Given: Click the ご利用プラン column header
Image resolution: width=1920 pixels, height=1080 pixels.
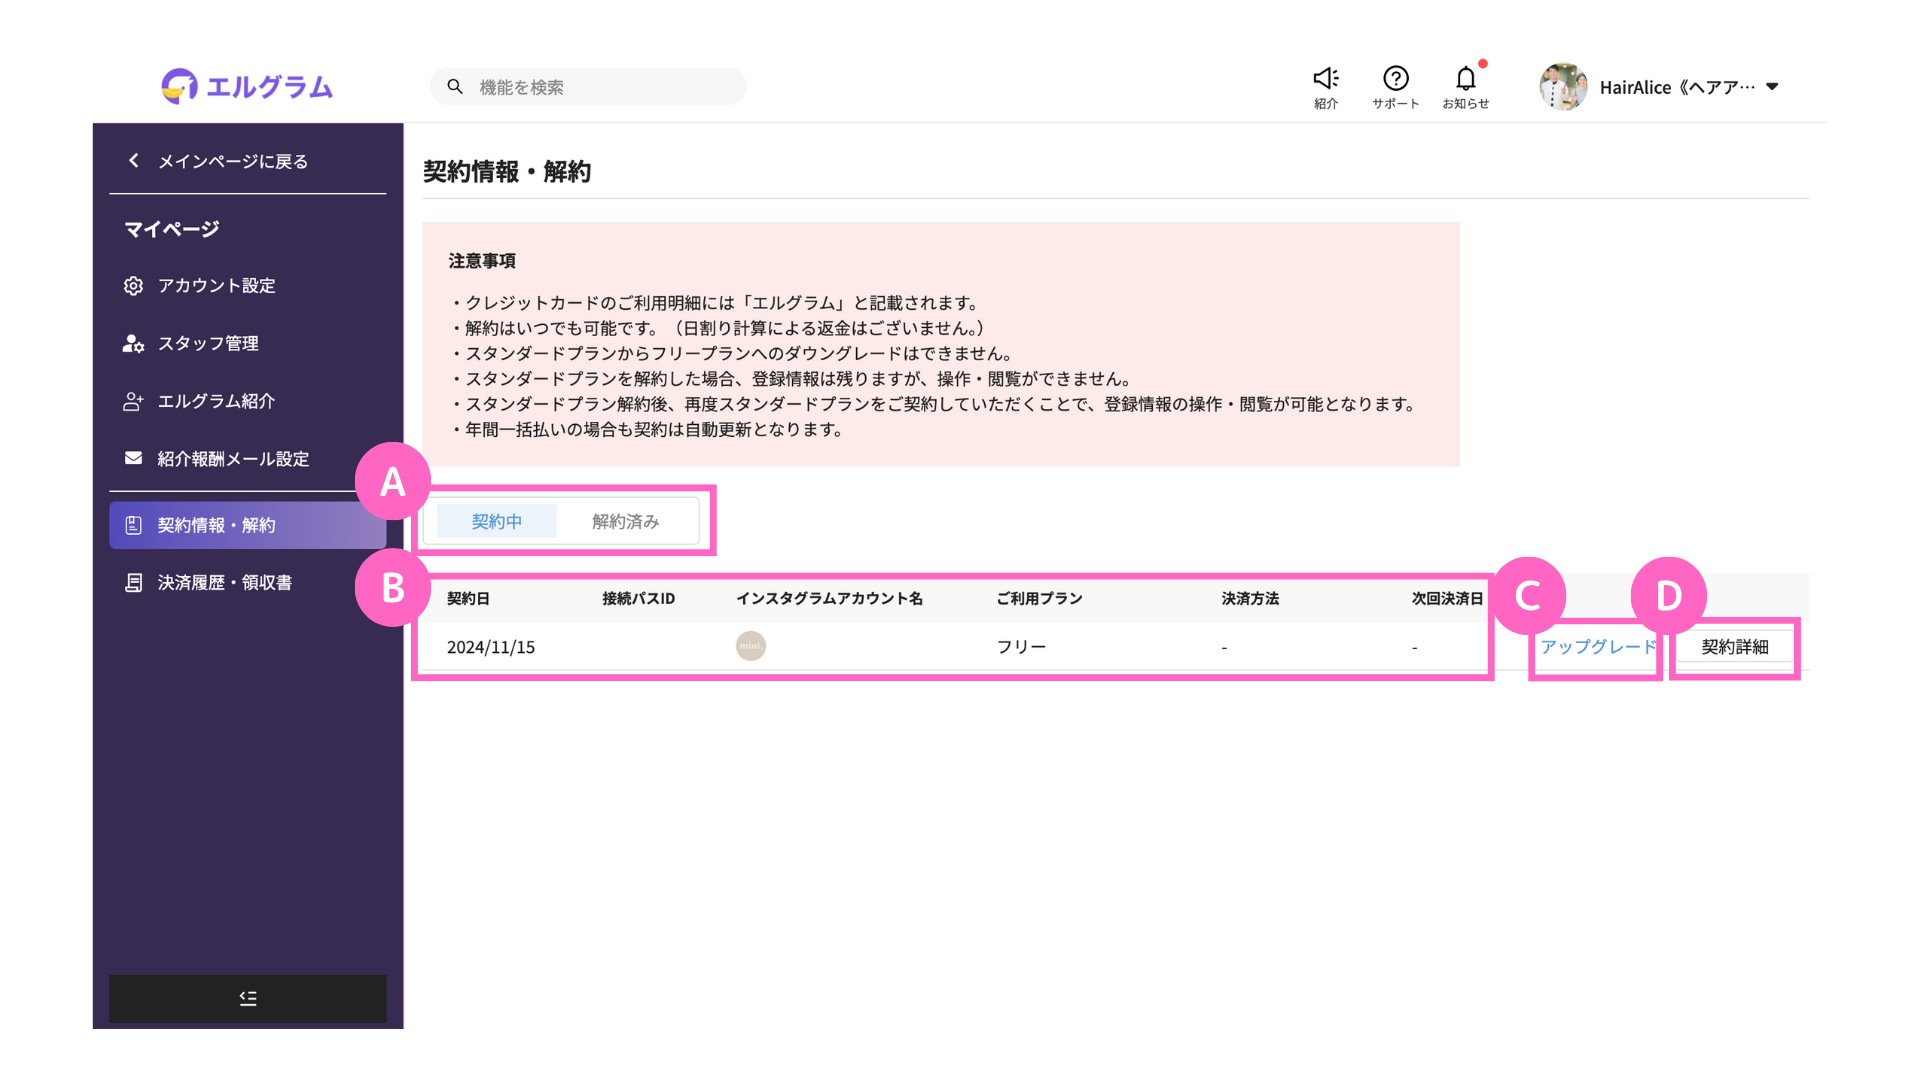Looking at the screenshot, I should (x=1039, y=599).
